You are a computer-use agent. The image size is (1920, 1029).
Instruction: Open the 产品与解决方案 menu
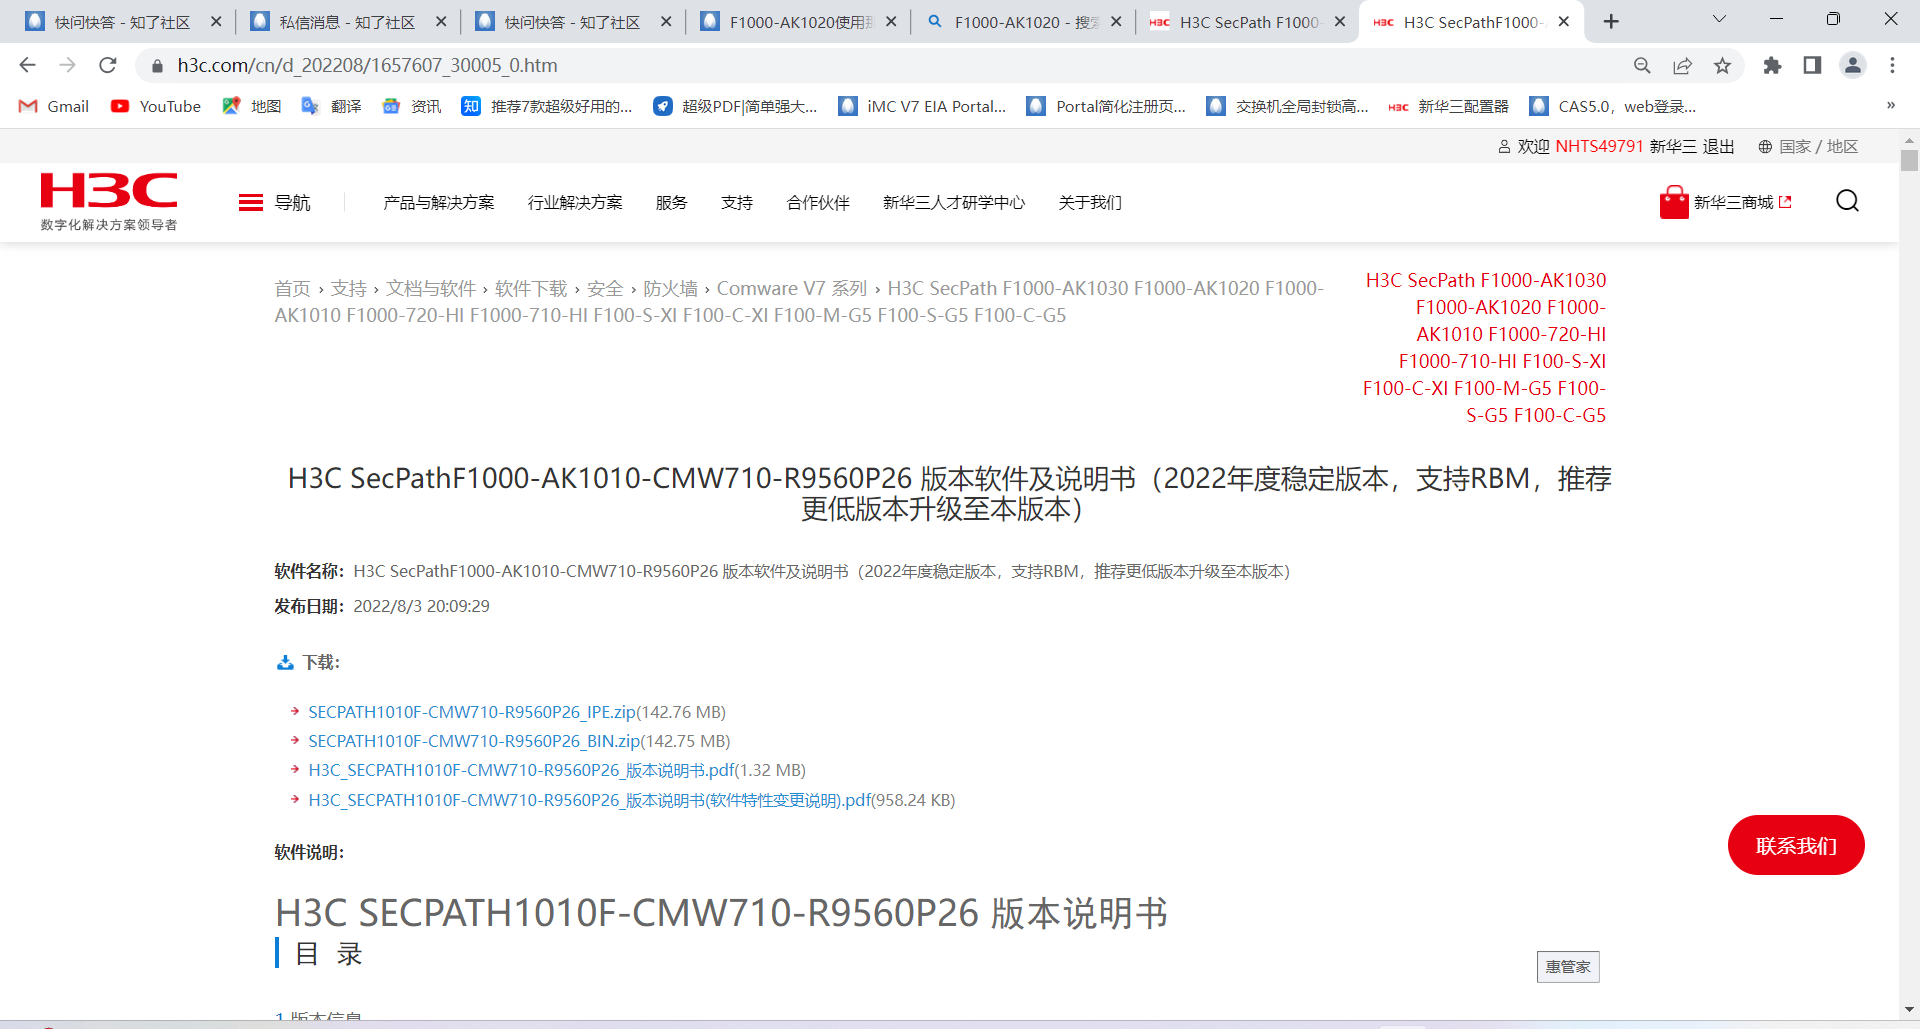[x=439, y=203]
